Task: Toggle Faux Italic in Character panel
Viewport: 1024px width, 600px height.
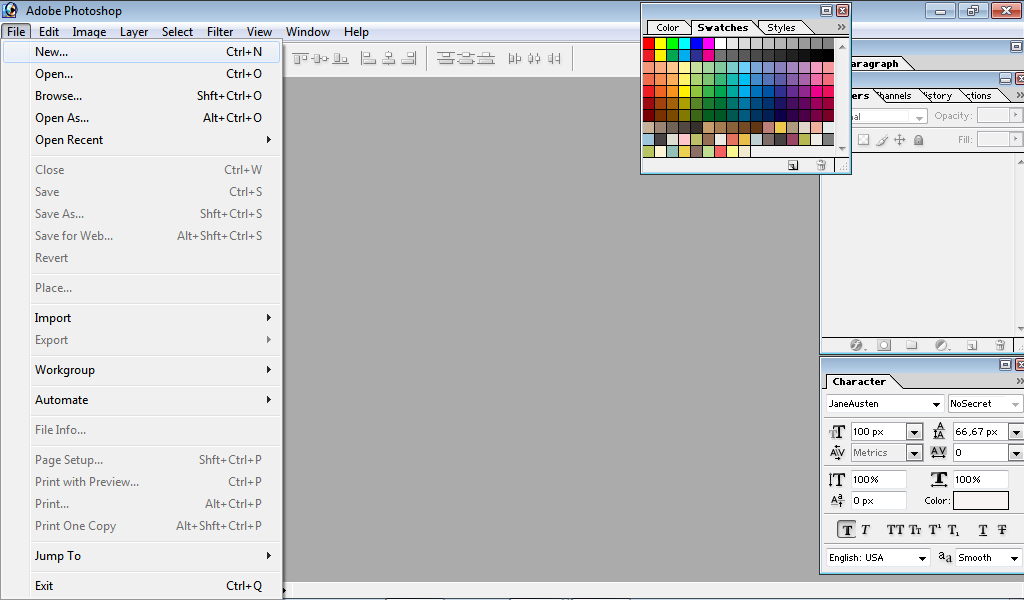Action: [x=865, y=529]
